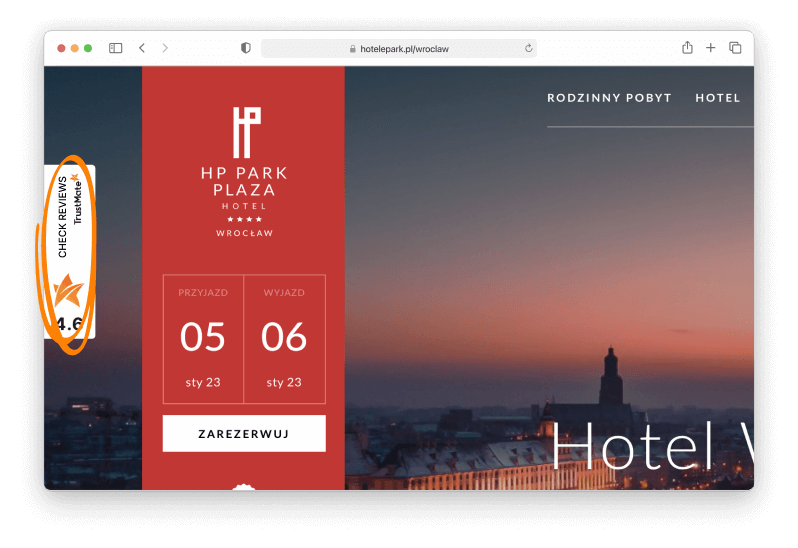798x548 pixels.
Task: Open the Share icon in toolbar
Action: (x=687, y=47)
